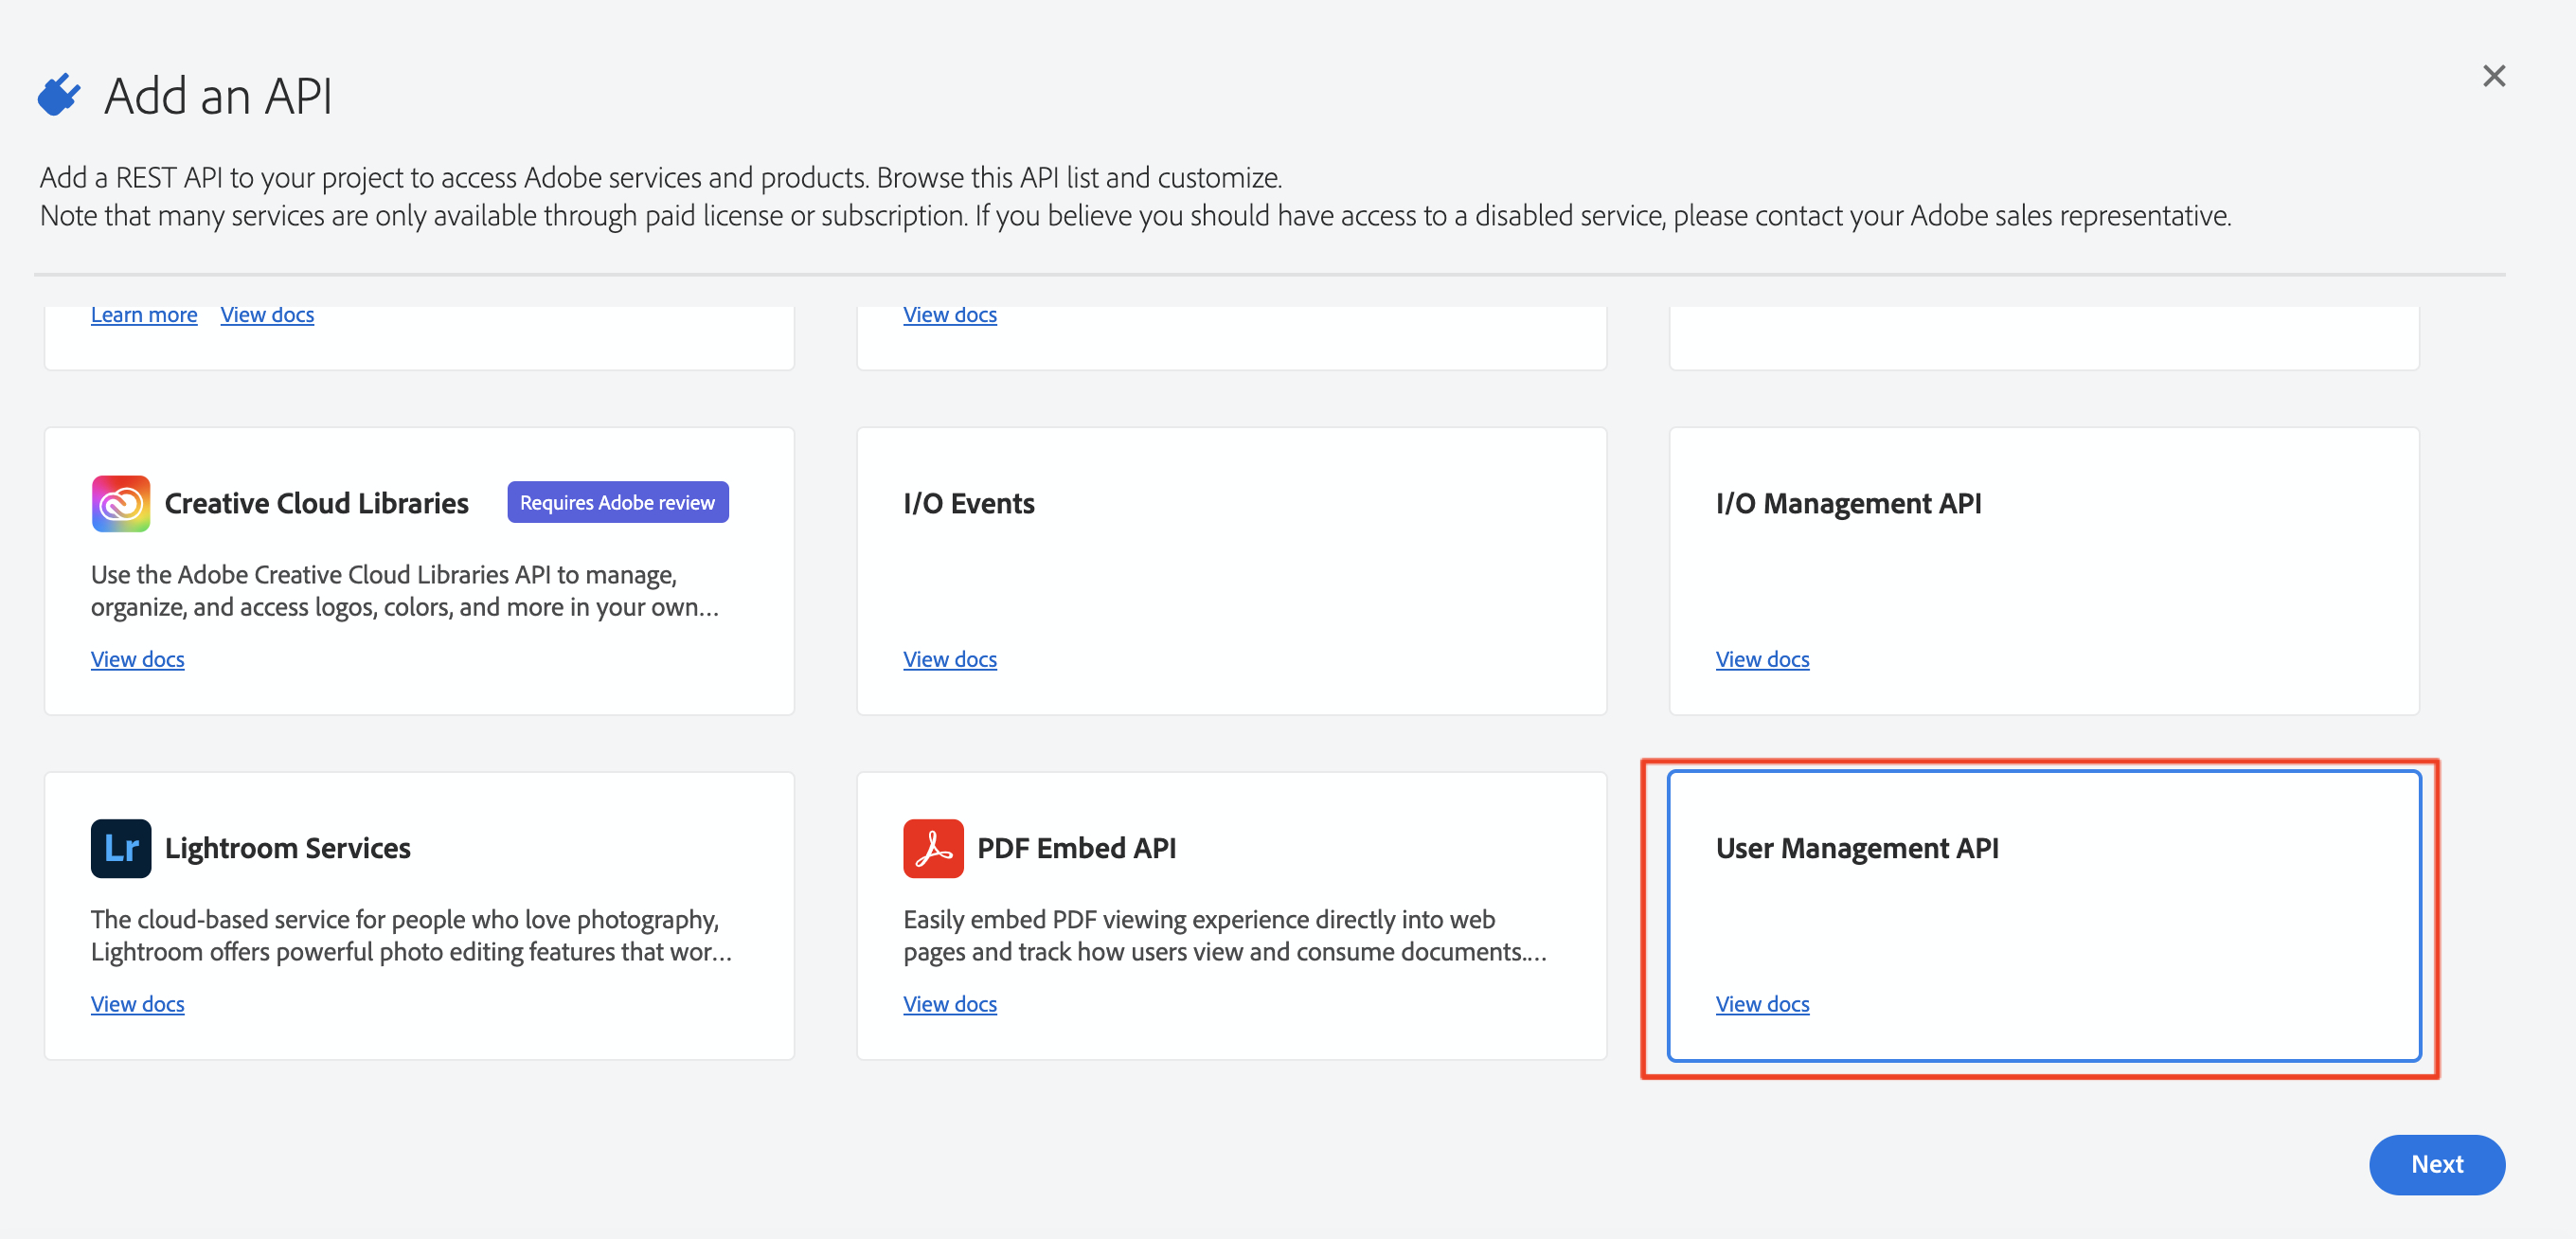Select the I/O Management API card

click(2043, 570)
